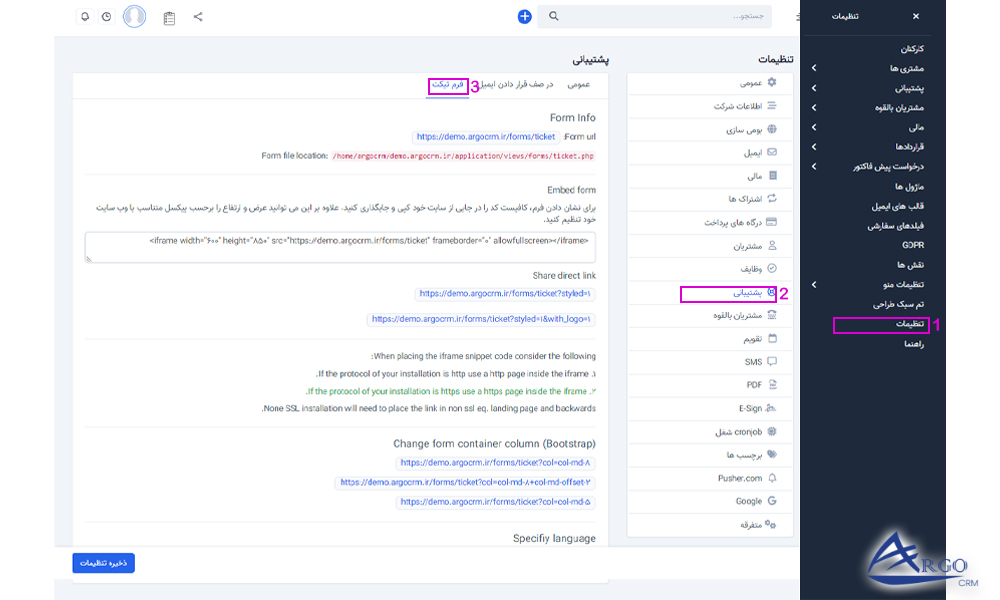Open the blue plus quick-create button

(525, 16)
